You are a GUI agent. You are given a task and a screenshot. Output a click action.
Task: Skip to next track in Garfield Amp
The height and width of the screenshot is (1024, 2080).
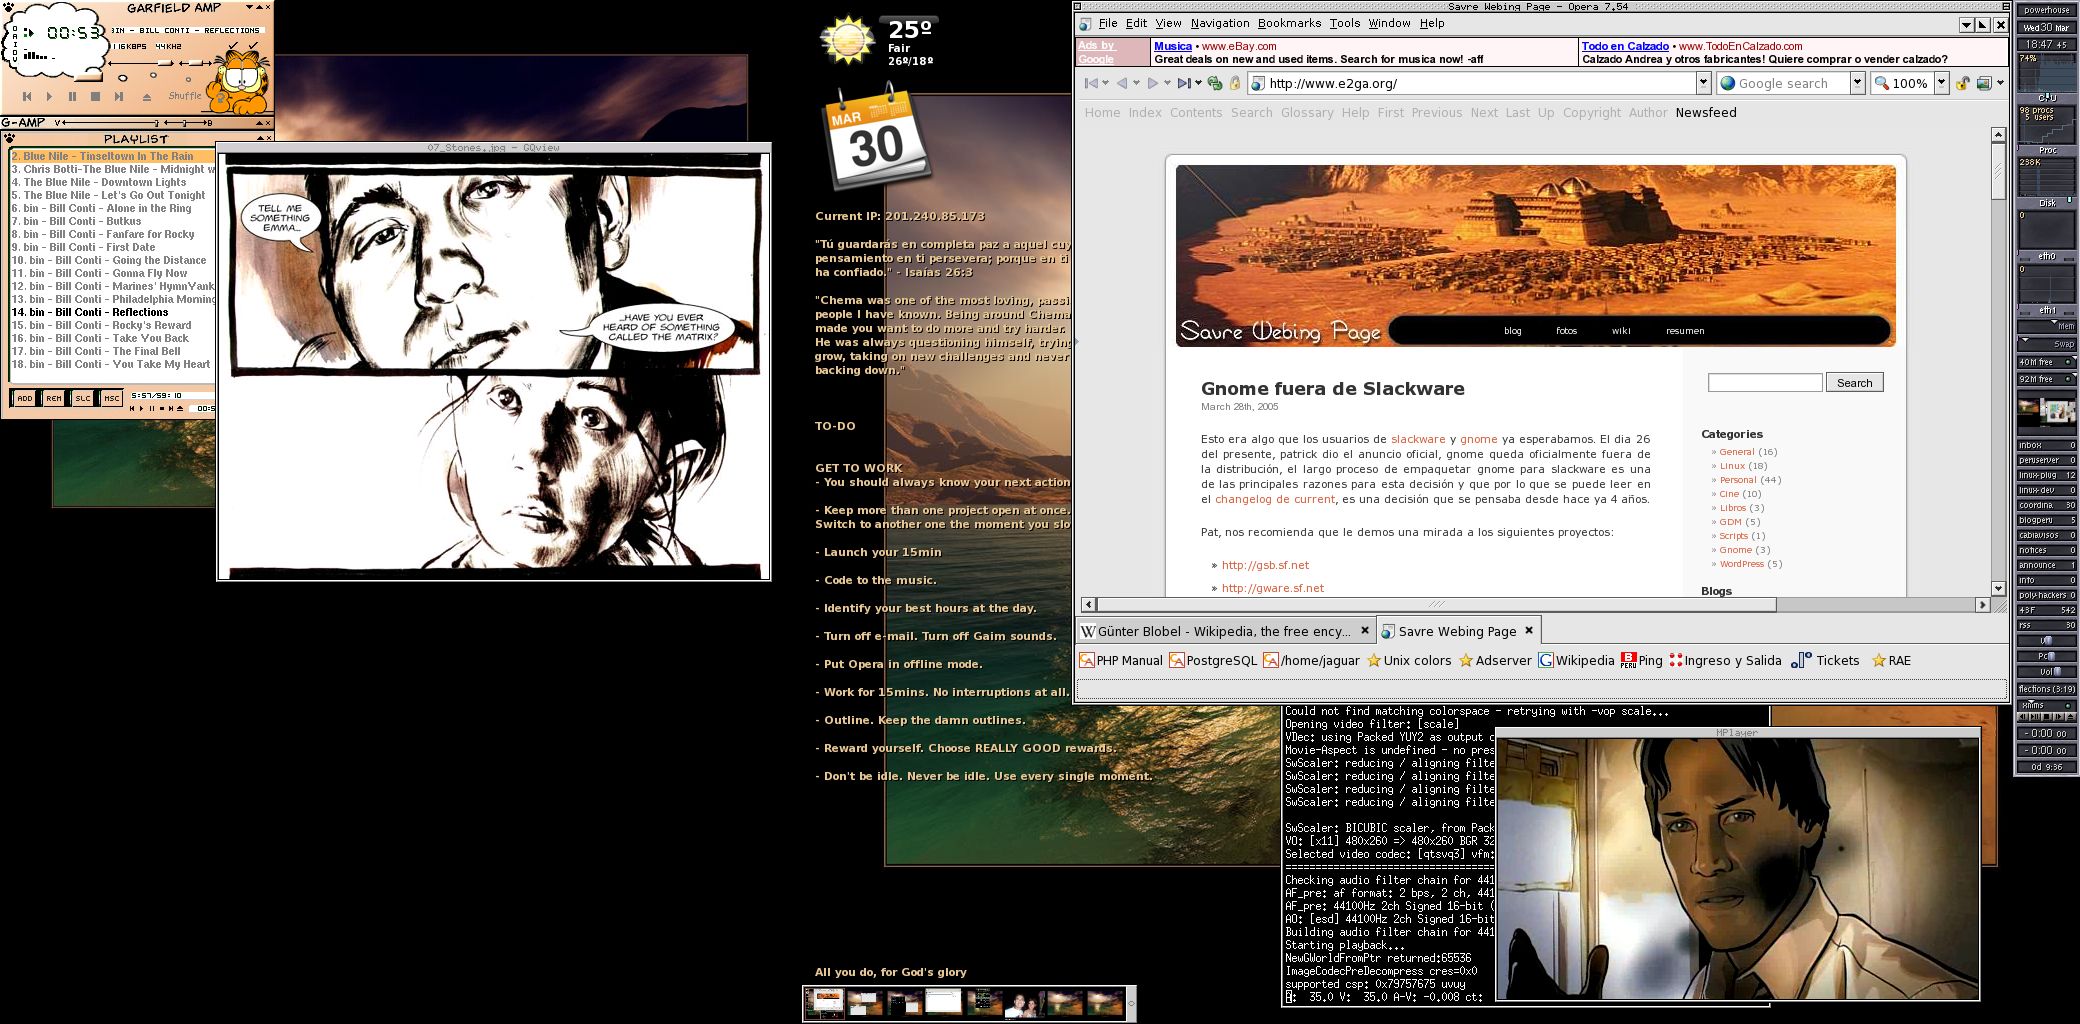(119, 97)
